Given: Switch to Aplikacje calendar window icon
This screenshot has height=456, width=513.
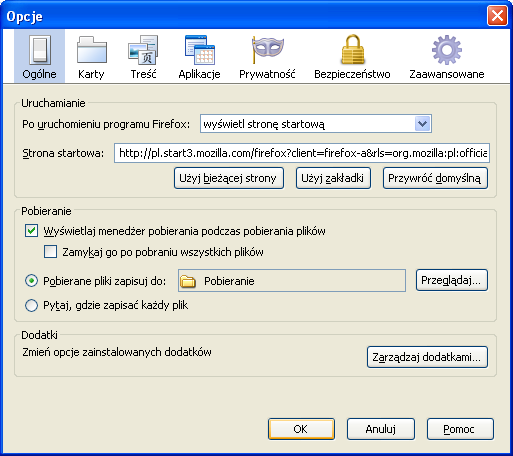Looking at the screenshot, I should (199, 50).
